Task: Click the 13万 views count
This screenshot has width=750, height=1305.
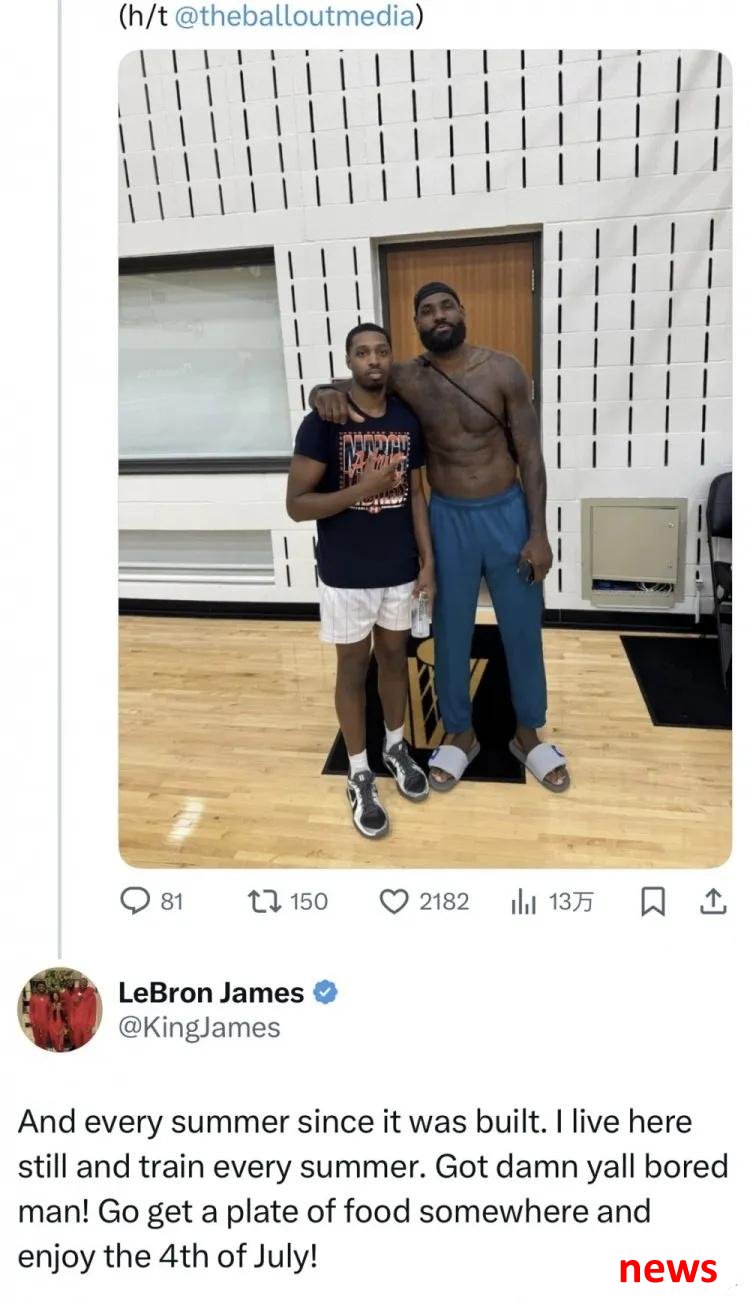Action: tap(571, 902)
